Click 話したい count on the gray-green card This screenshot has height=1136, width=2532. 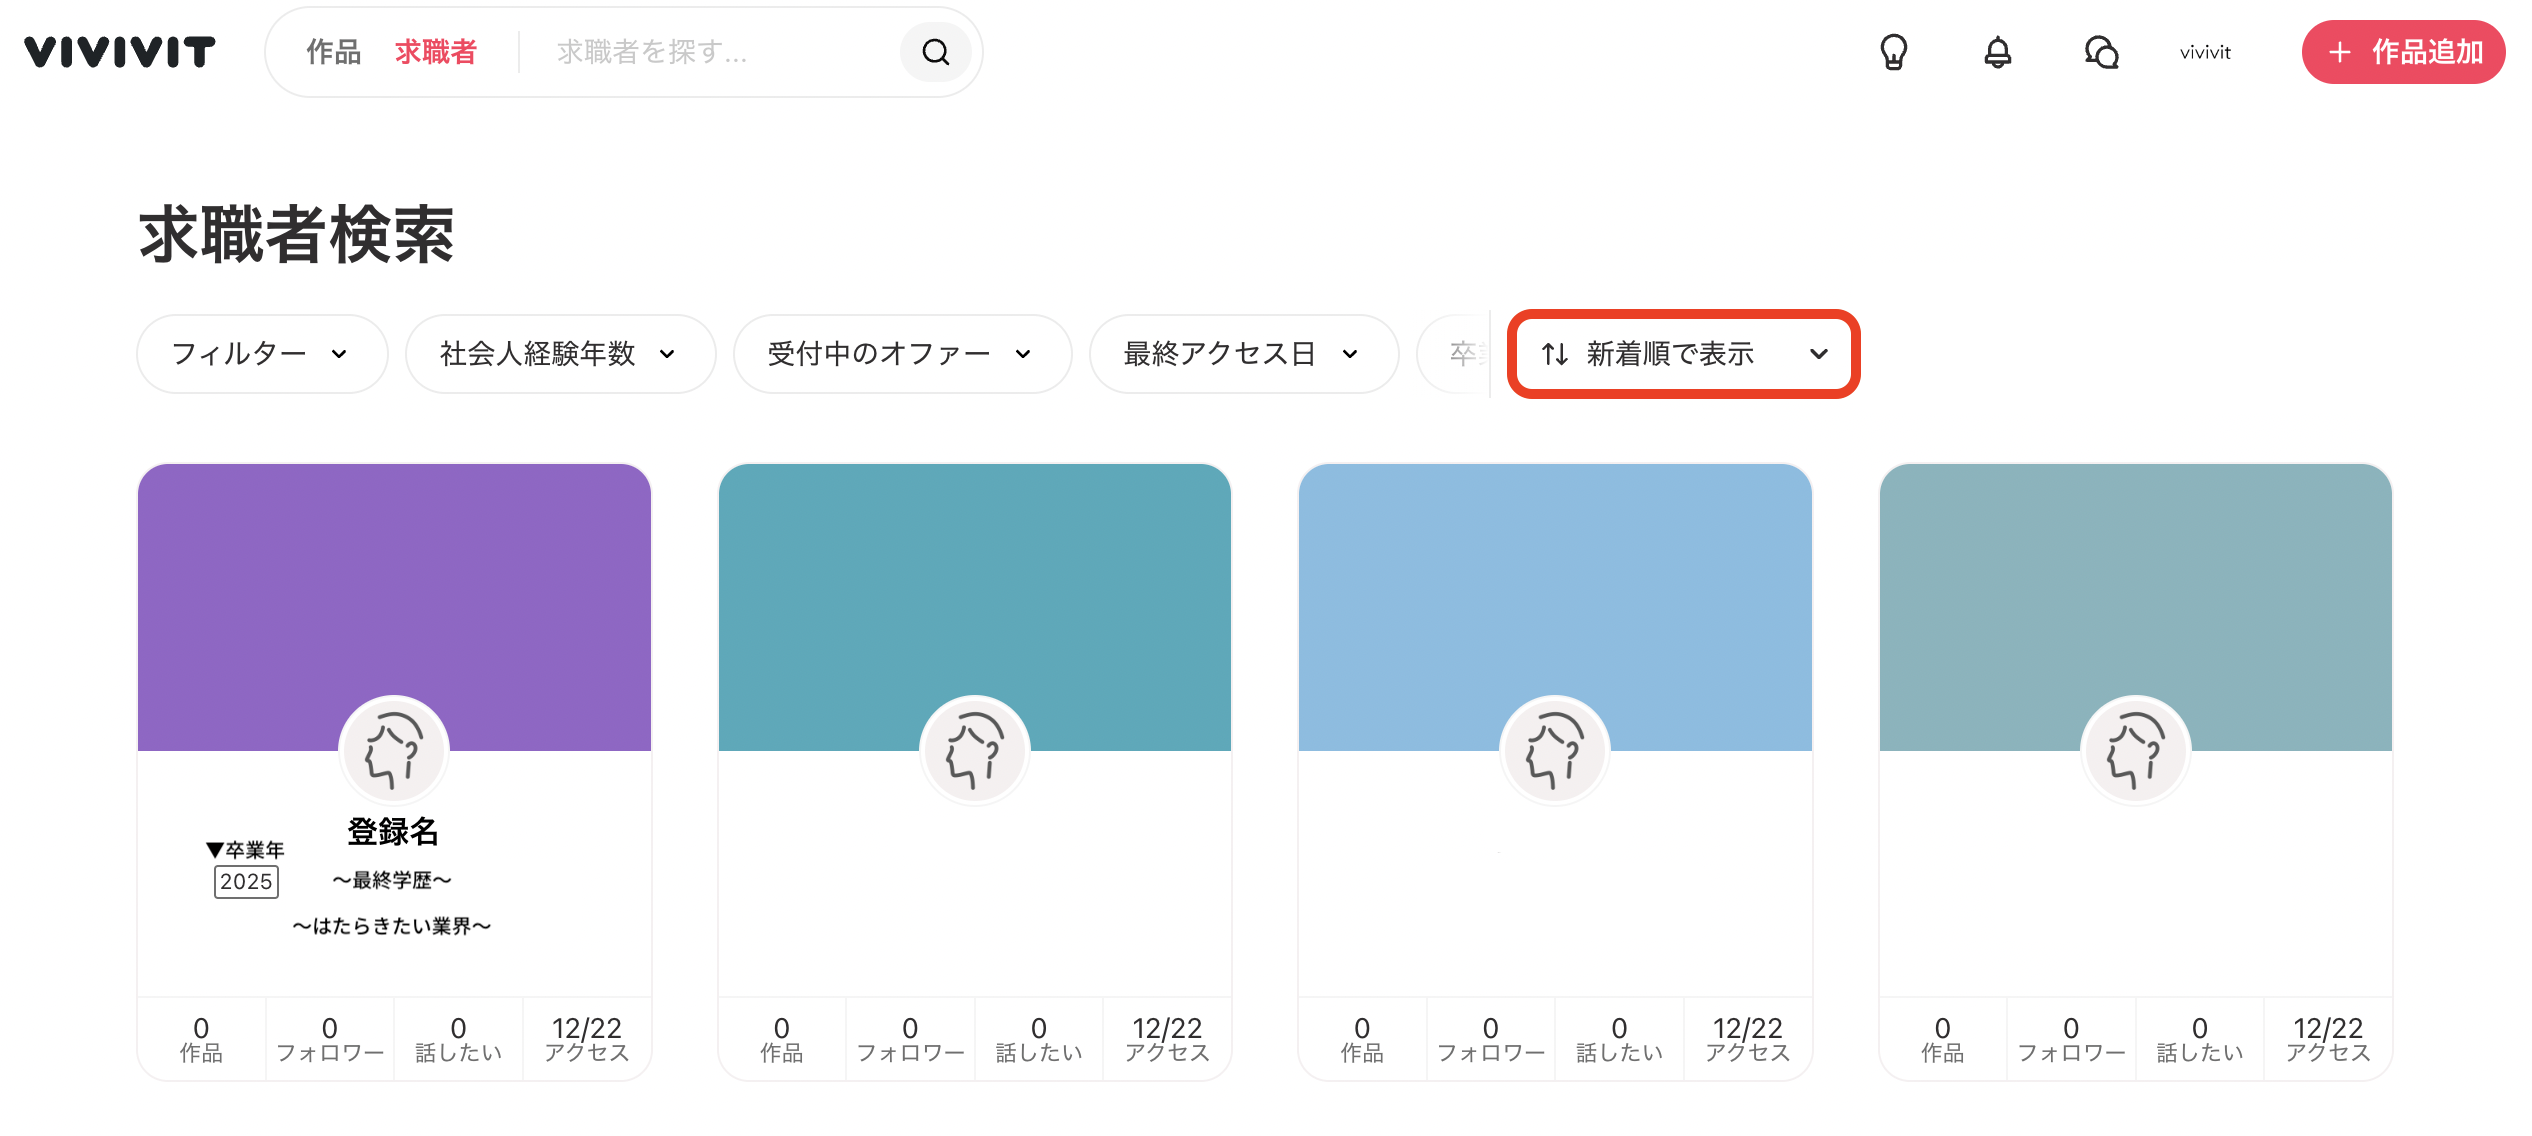[x=2200, y=1039]
